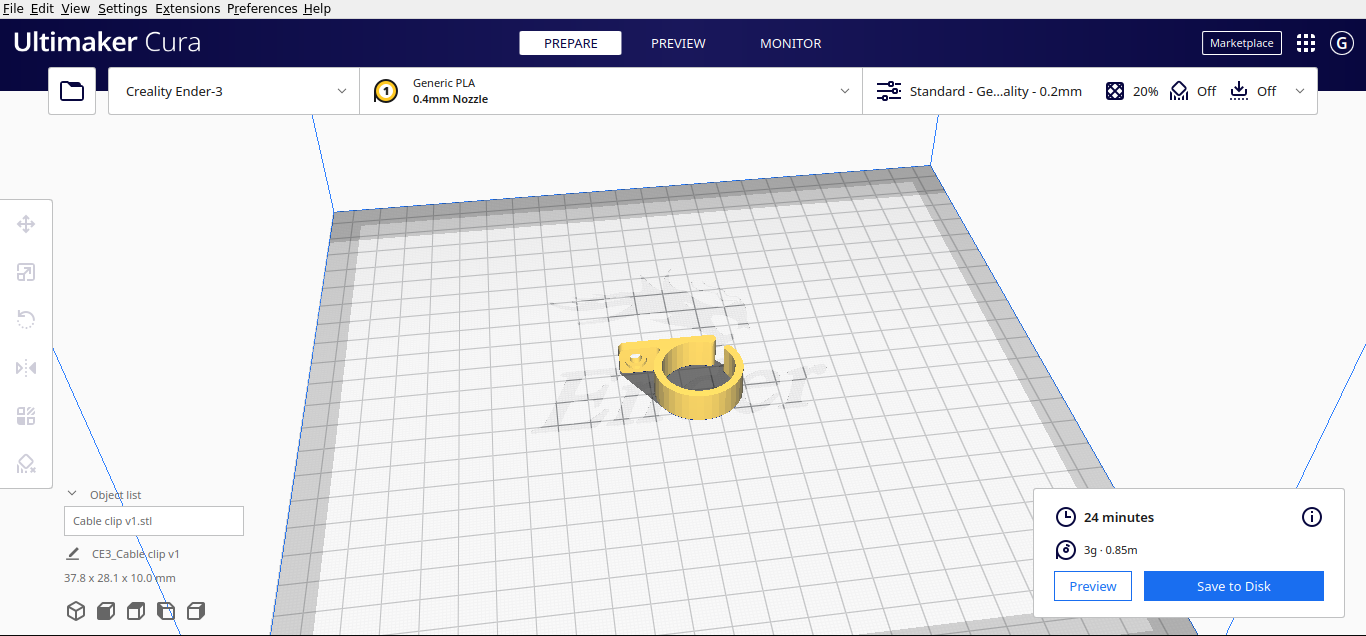
Task: Expand the print settings panel chevron
Action: 1300,91
